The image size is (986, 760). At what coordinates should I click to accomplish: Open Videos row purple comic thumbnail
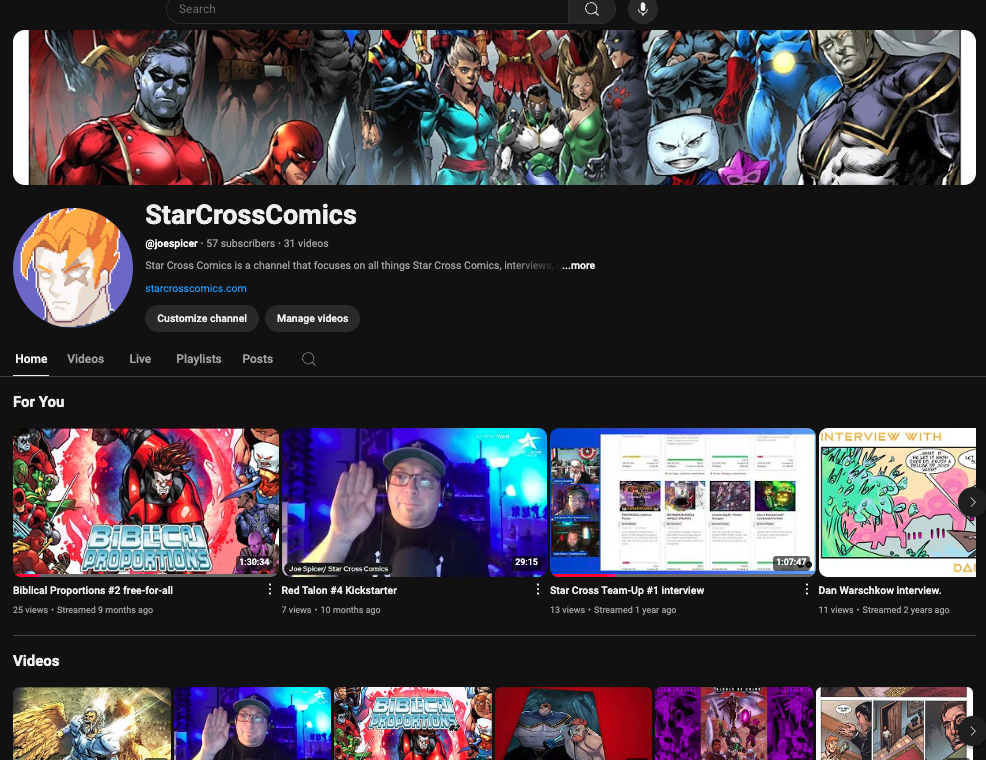tap(734, 724)
